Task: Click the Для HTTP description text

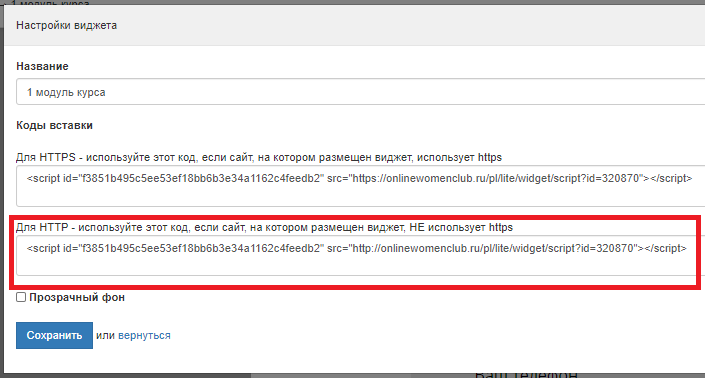Action: (x=264, y=227)
